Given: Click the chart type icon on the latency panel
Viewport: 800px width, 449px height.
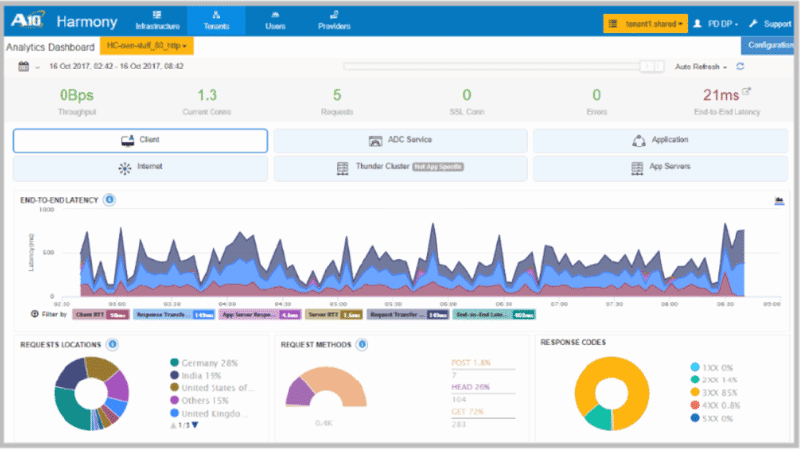Looking at the screenshot, I should 779,201.
